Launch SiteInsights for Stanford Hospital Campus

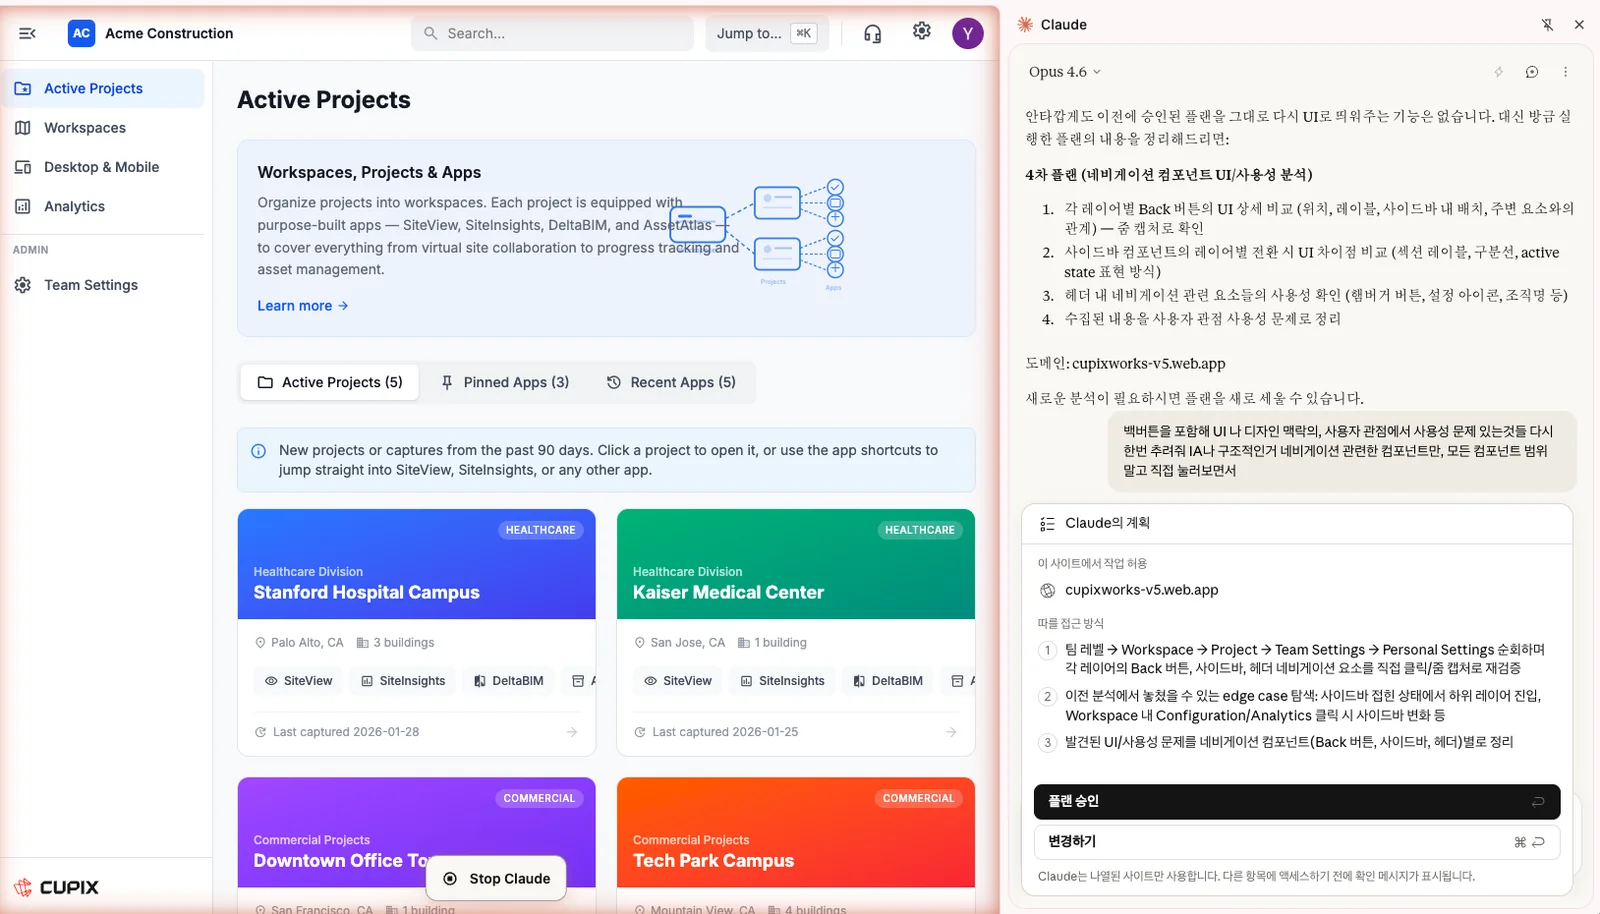point(403,681)
